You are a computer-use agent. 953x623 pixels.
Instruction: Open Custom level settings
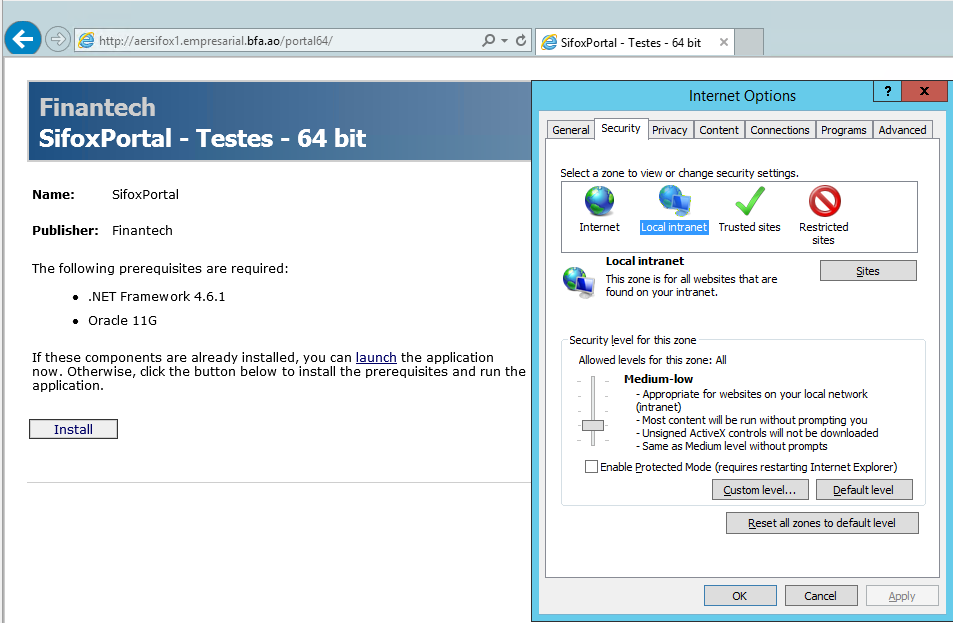pos(760,490)
